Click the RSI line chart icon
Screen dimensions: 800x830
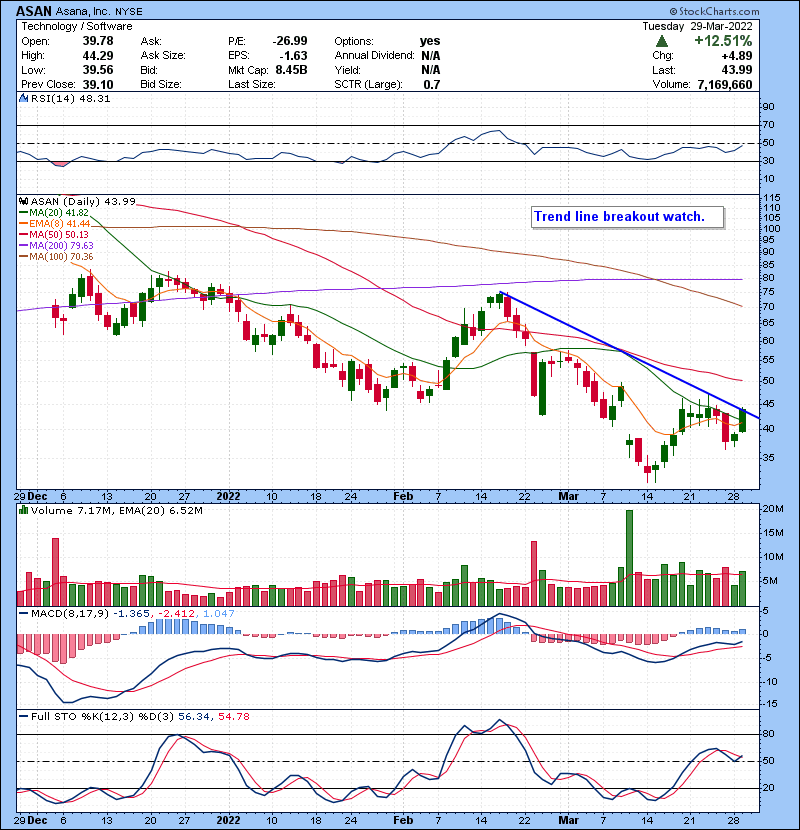coord(23,98)
